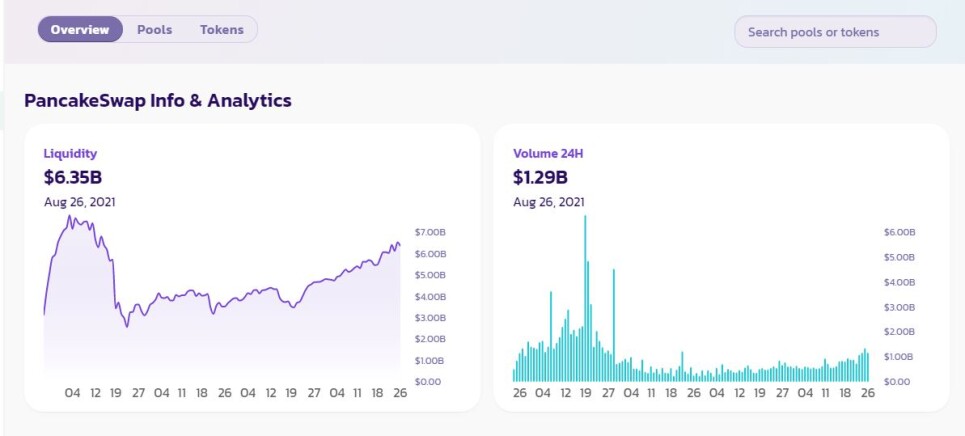
Task: Click the Volume 24H chart title
Action: point(548,154)
